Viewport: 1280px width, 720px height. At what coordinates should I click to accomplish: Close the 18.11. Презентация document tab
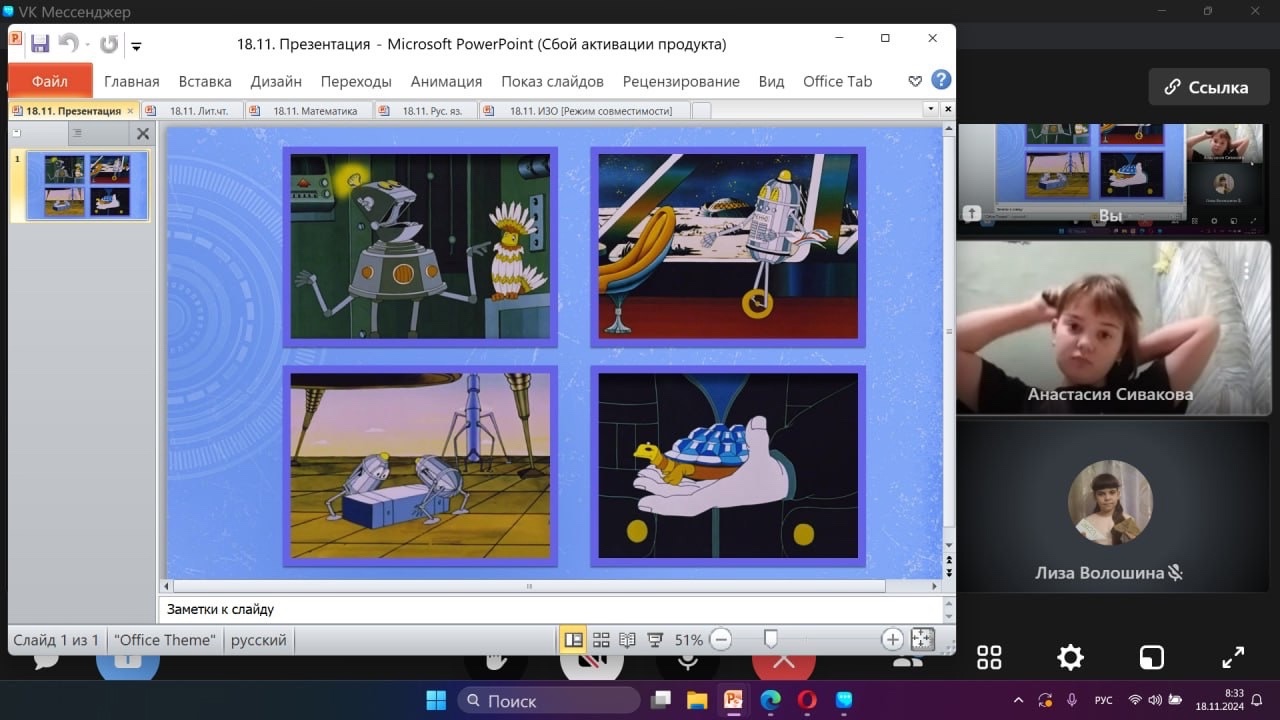[130, 111]
